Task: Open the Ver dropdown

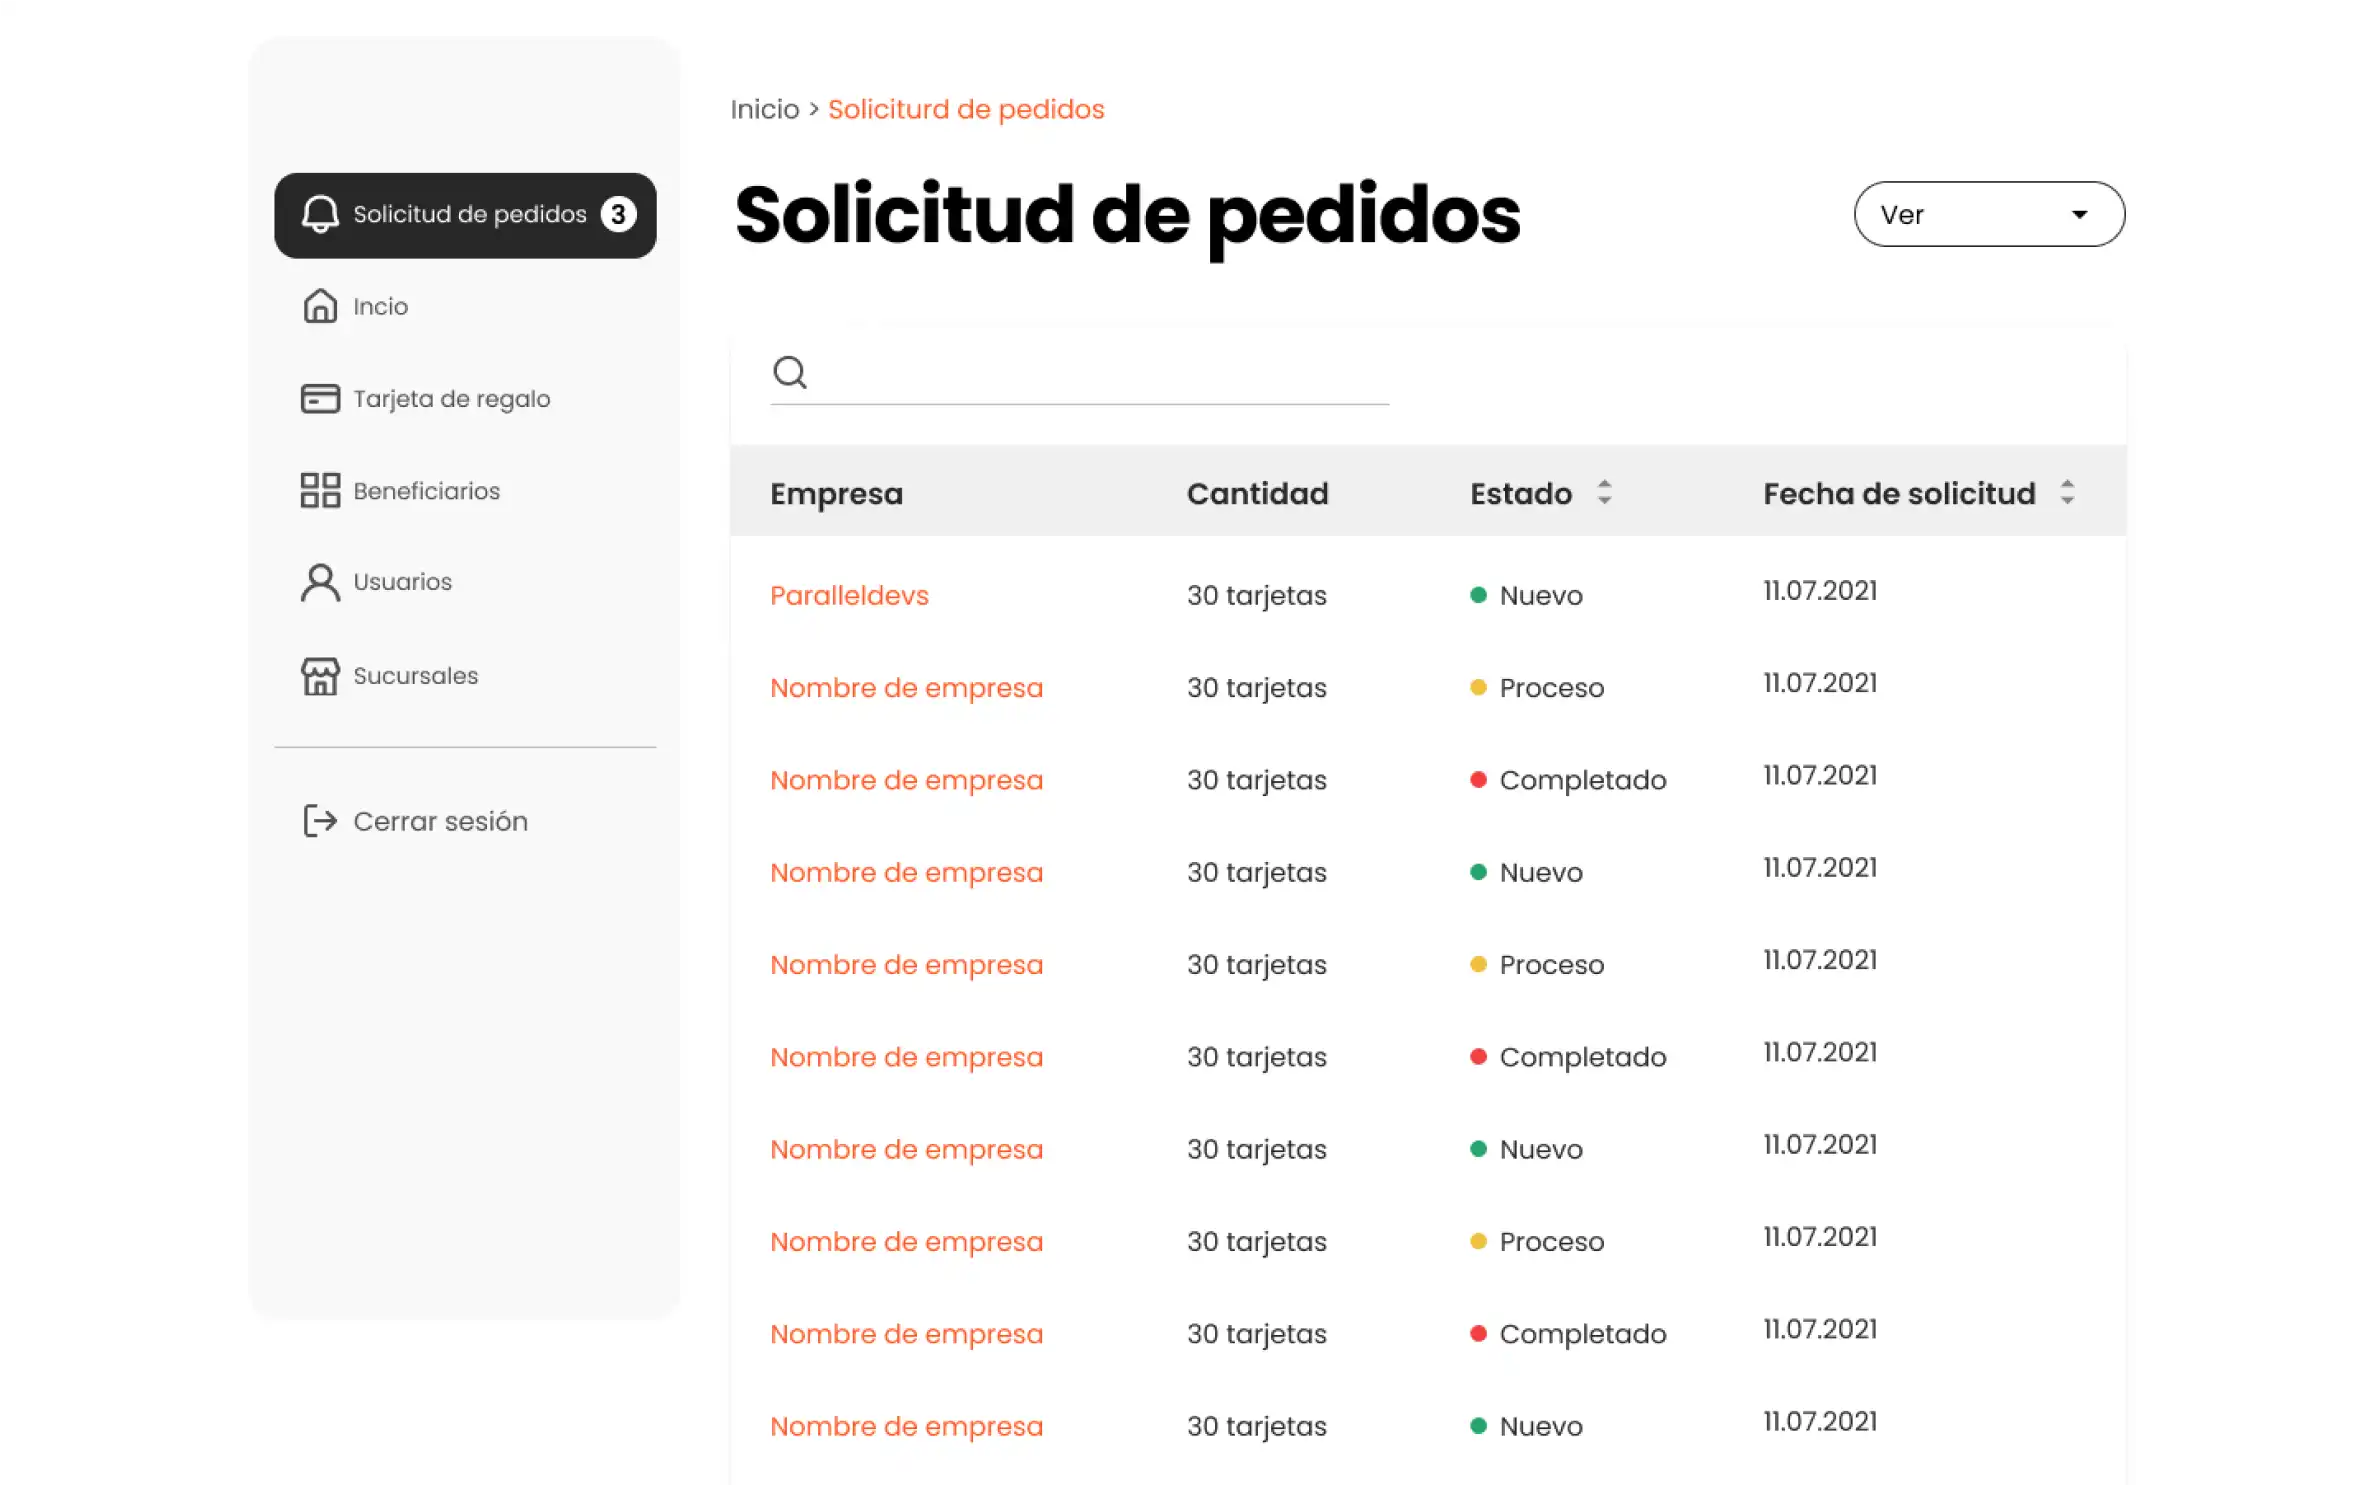Action: [x=1988, y=214]
